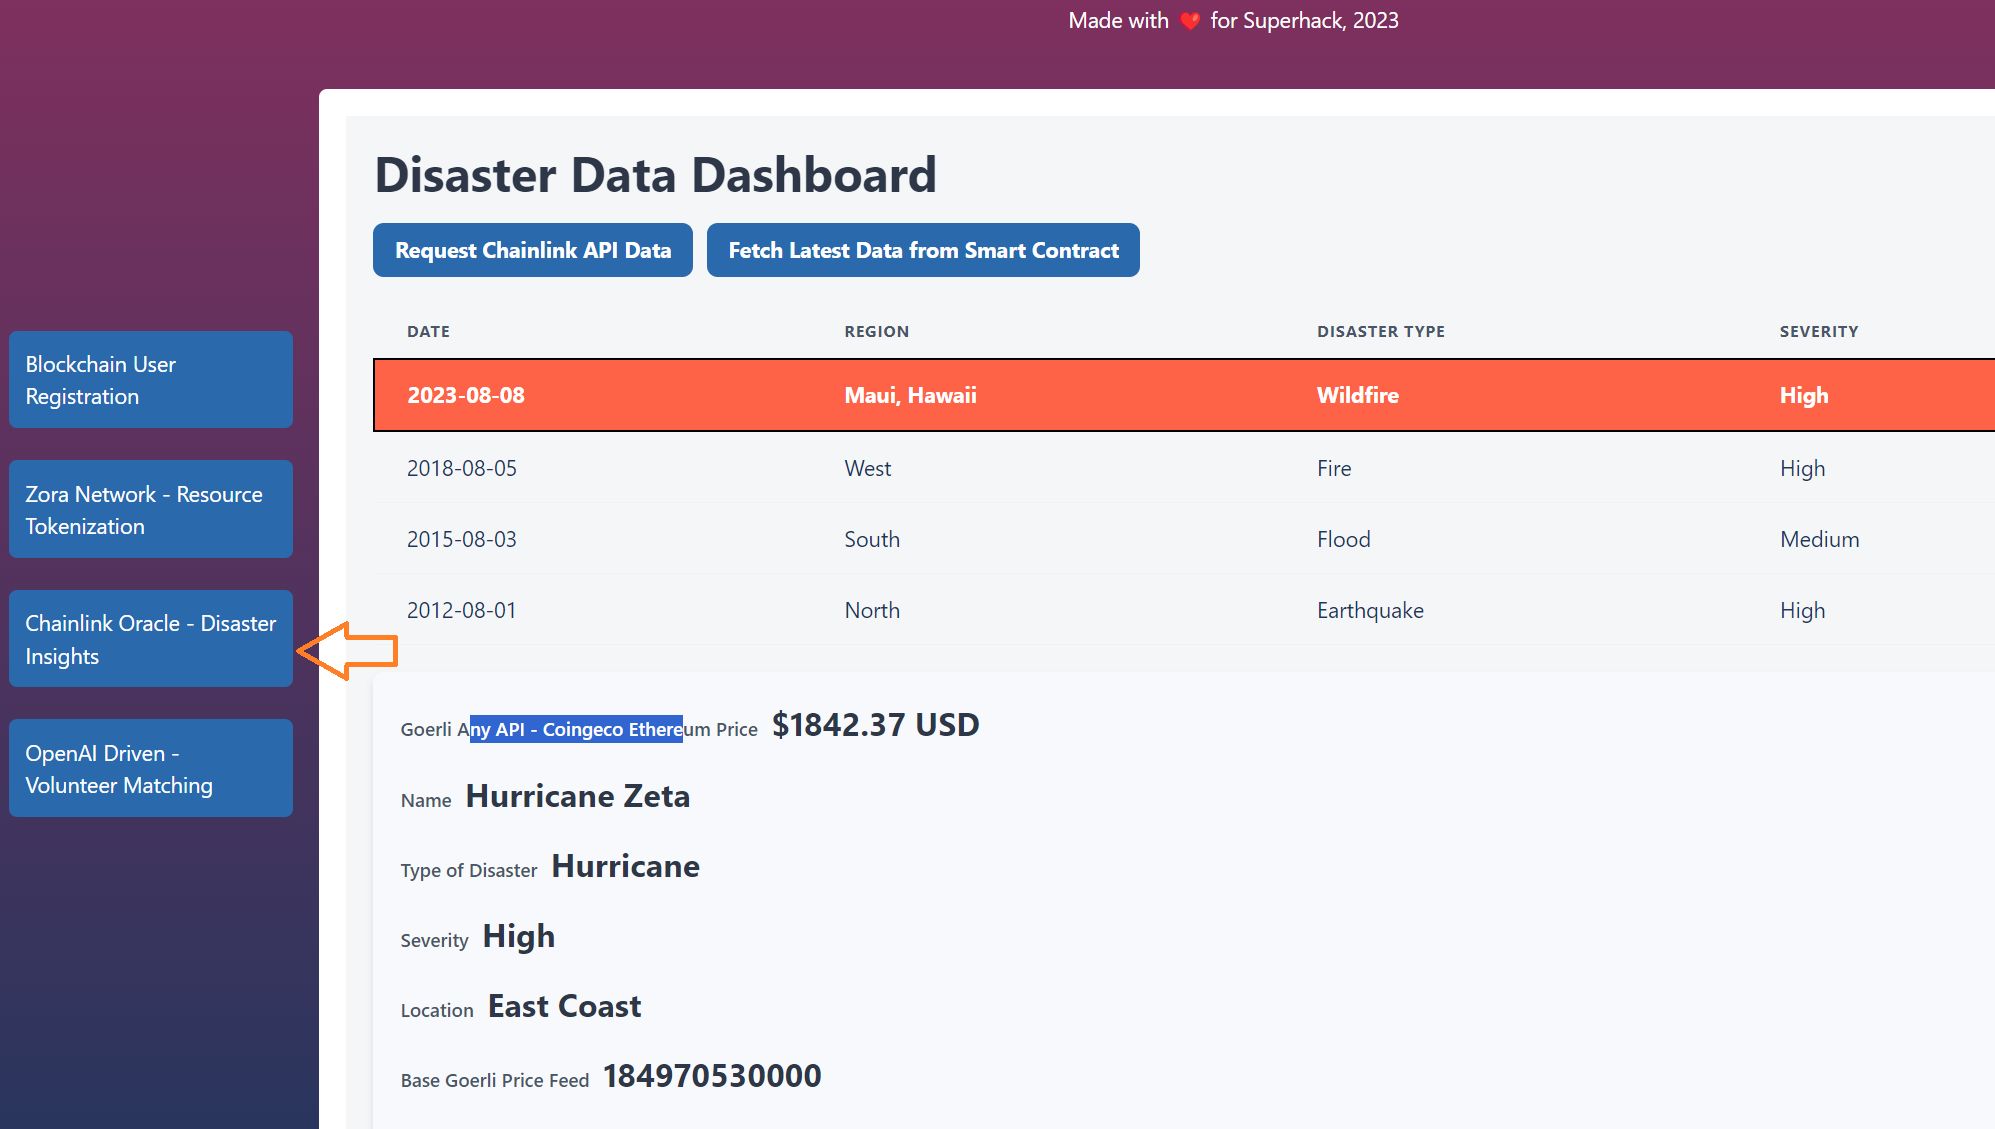Image resolution: width=1995 pixels, height=1129 pixels.
Task: Click High severity in Maui row
Action: coord(1803,395)
